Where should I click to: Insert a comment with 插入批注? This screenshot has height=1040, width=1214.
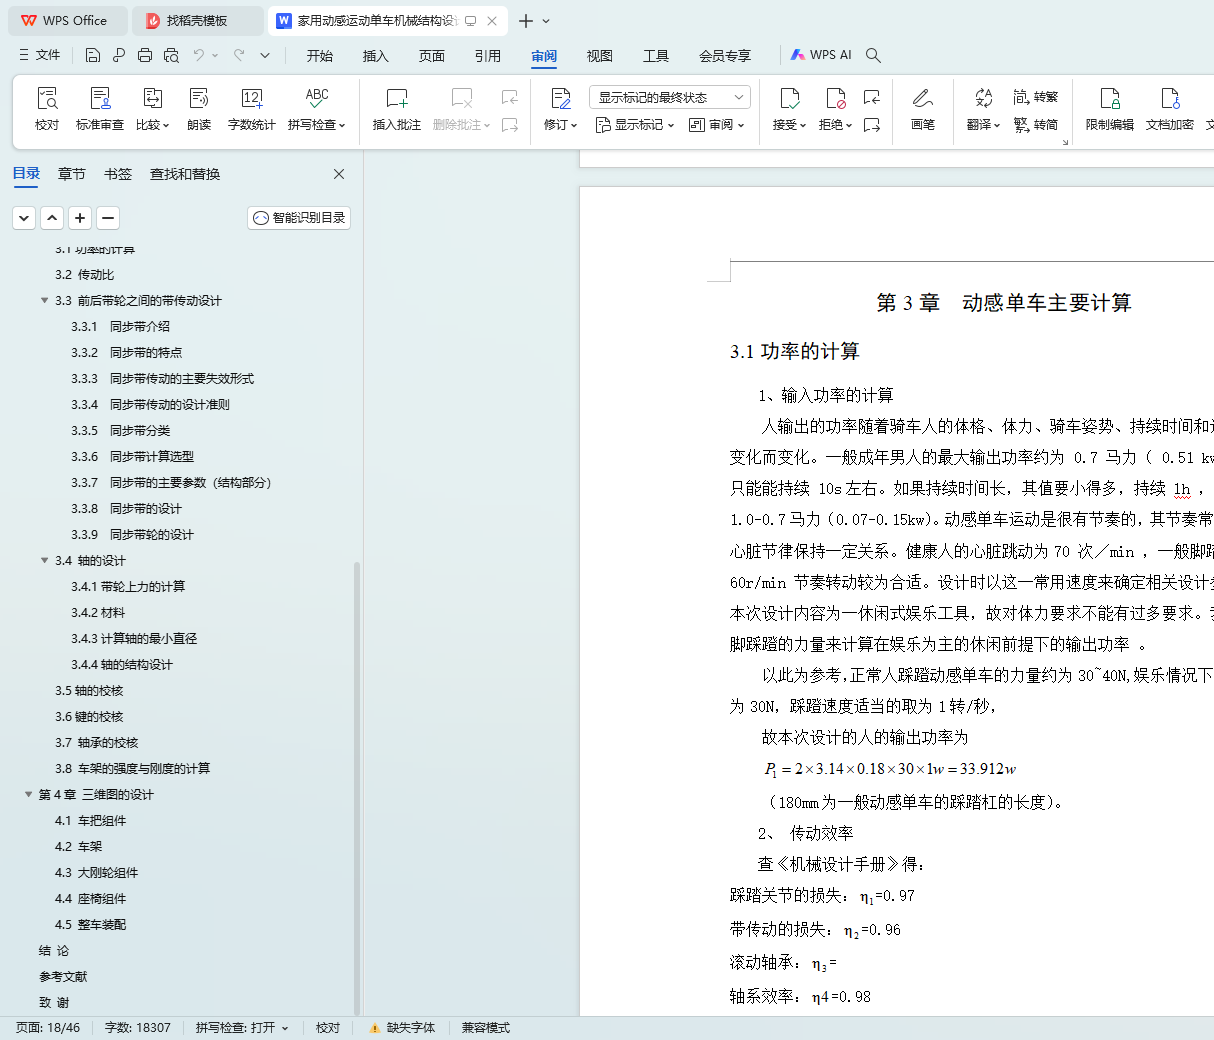(397, 109)
